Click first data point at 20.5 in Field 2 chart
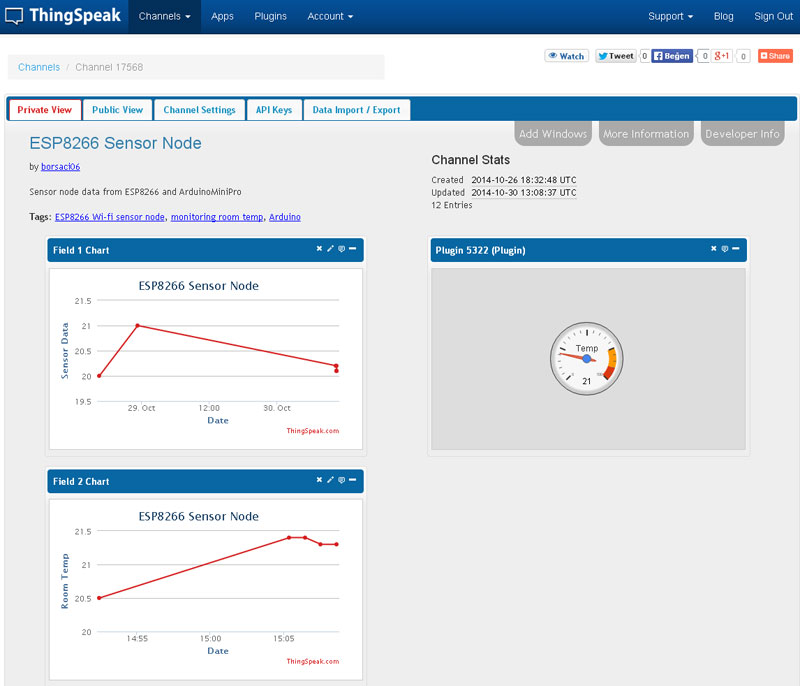Viewport: 800px width, 686px height. coord(99,598)
